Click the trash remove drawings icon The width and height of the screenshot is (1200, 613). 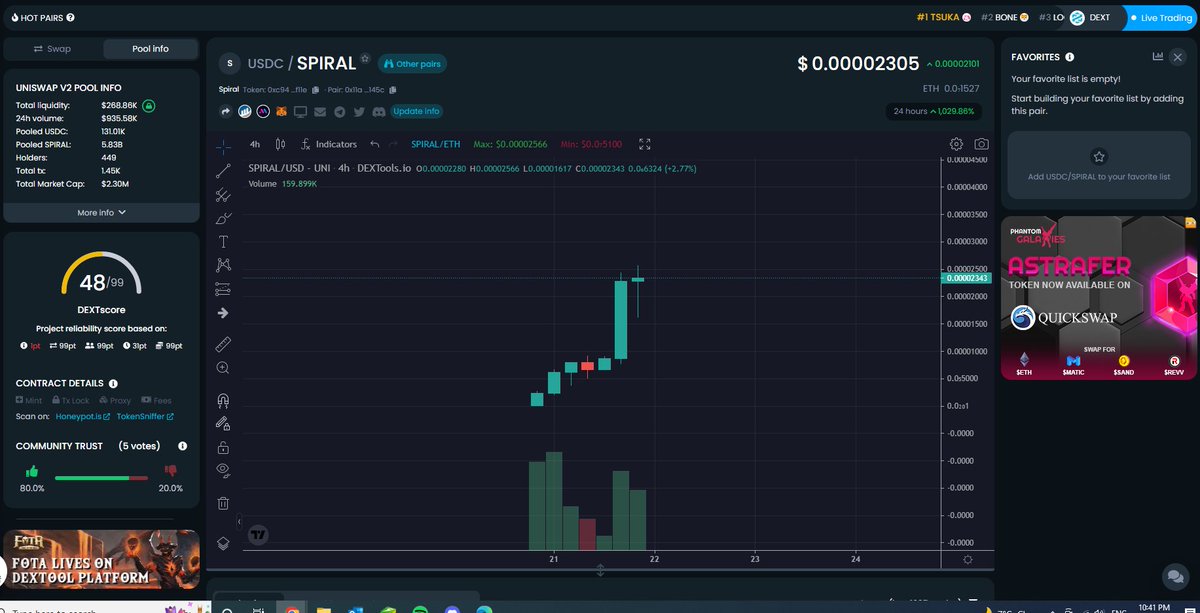(x=223, y=503)
